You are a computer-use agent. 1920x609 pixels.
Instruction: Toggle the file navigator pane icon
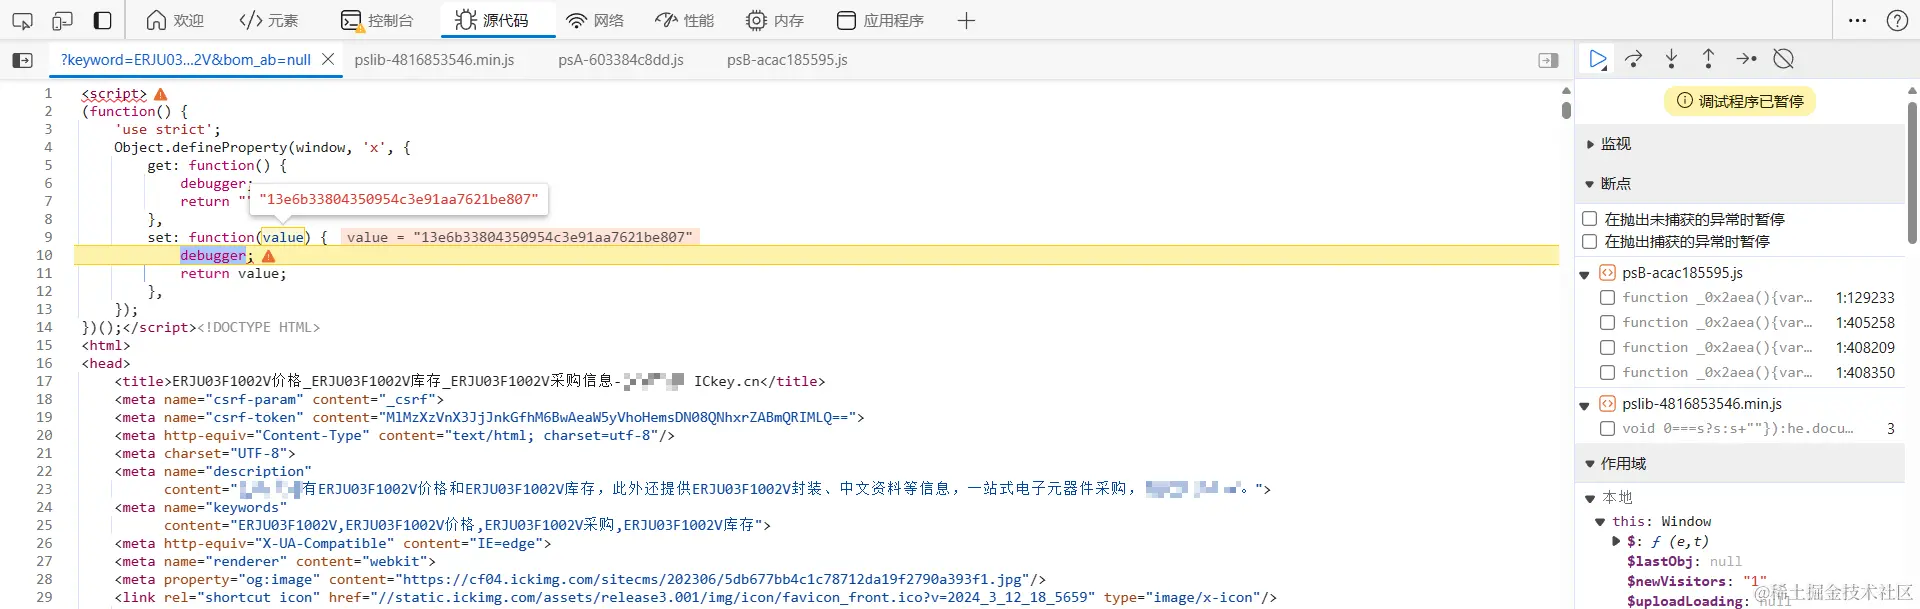pos(22,60)
